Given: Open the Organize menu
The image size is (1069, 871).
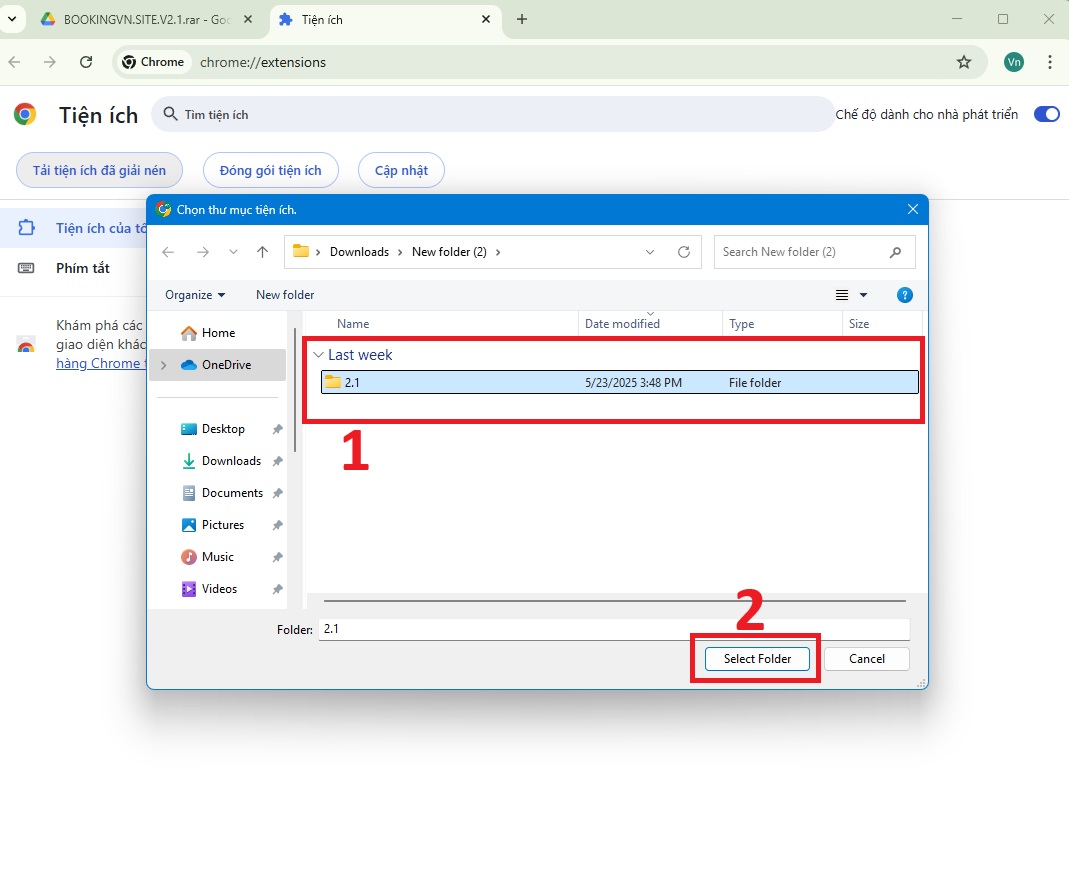Looking at the screenshot, I should point(195,295).
